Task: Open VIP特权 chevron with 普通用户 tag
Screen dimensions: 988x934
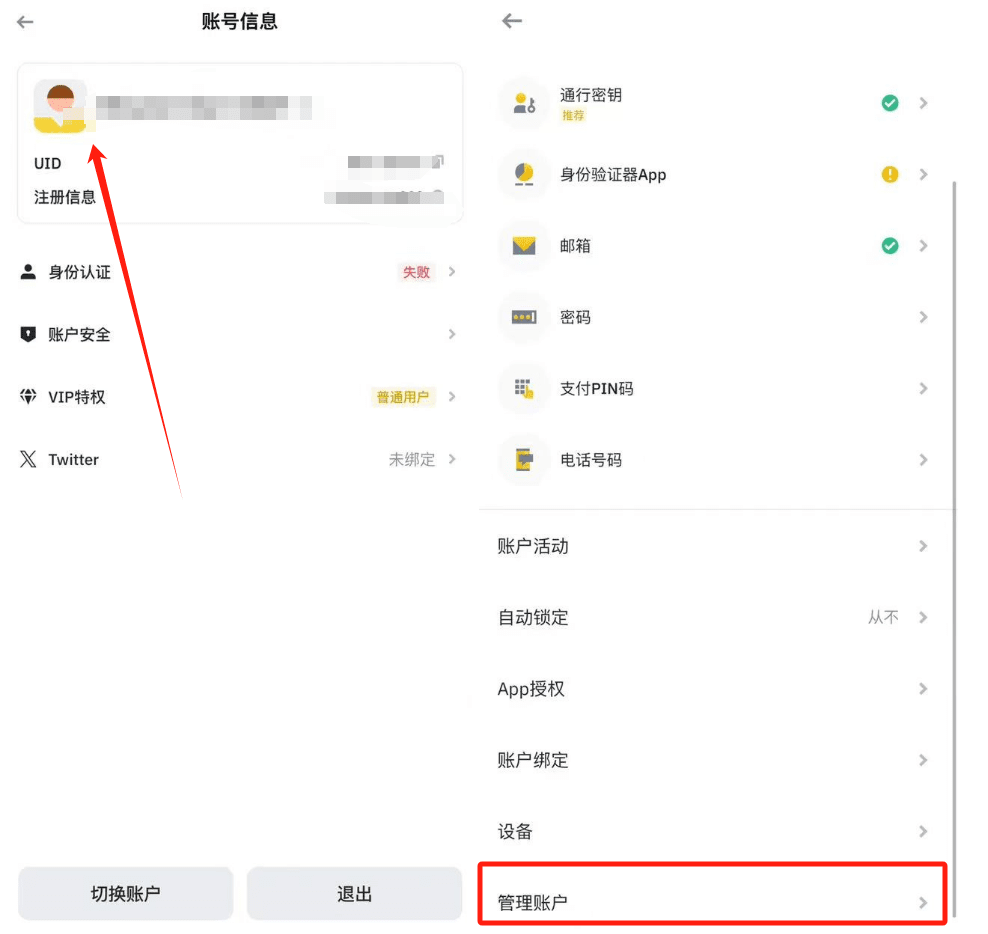Action: pyautogui.click(x=452, y=396)
